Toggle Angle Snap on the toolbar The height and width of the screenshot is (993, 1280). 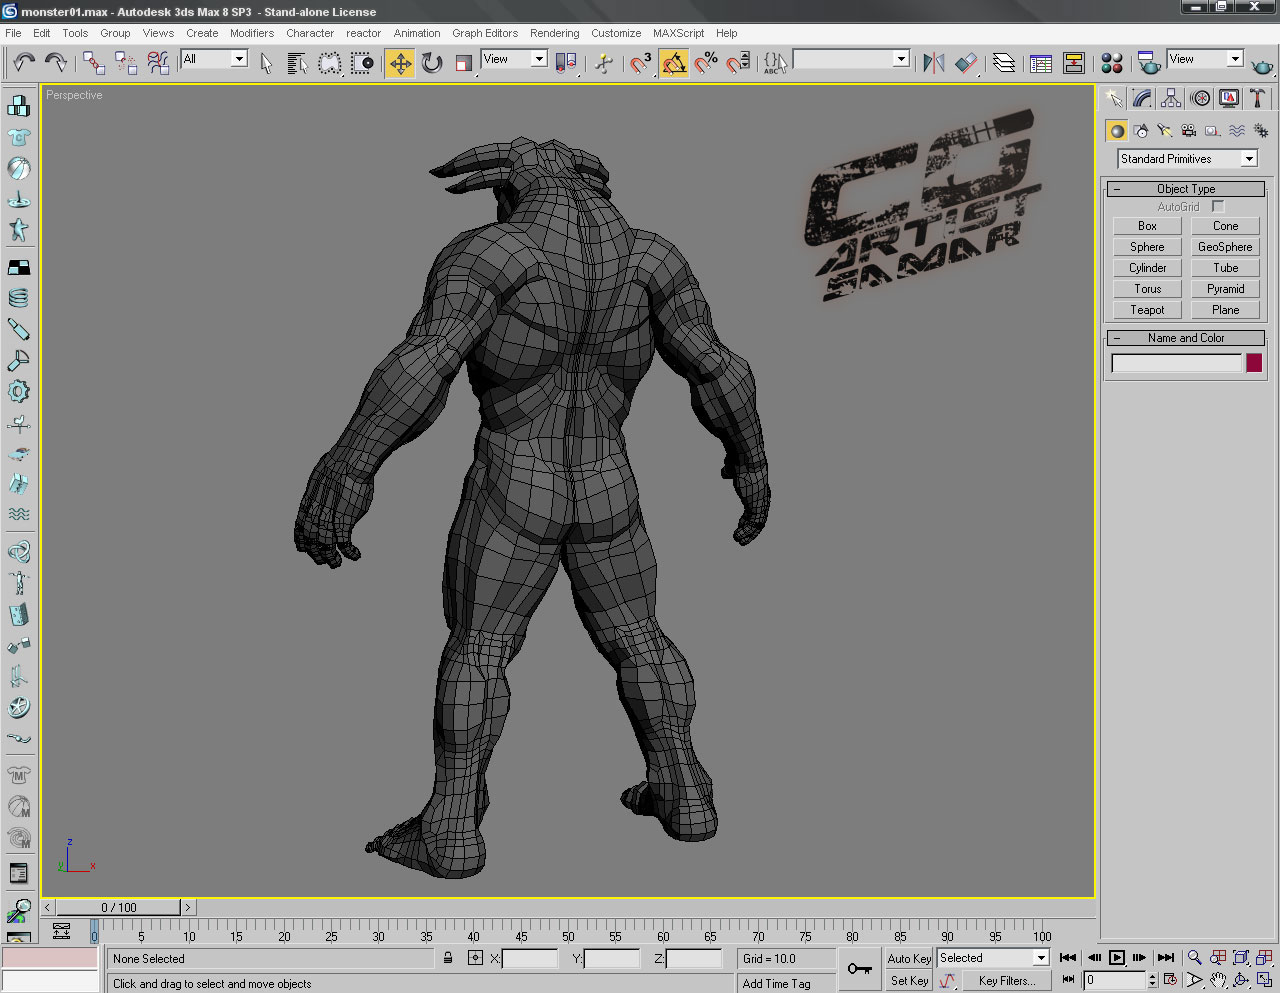[674, 62]
